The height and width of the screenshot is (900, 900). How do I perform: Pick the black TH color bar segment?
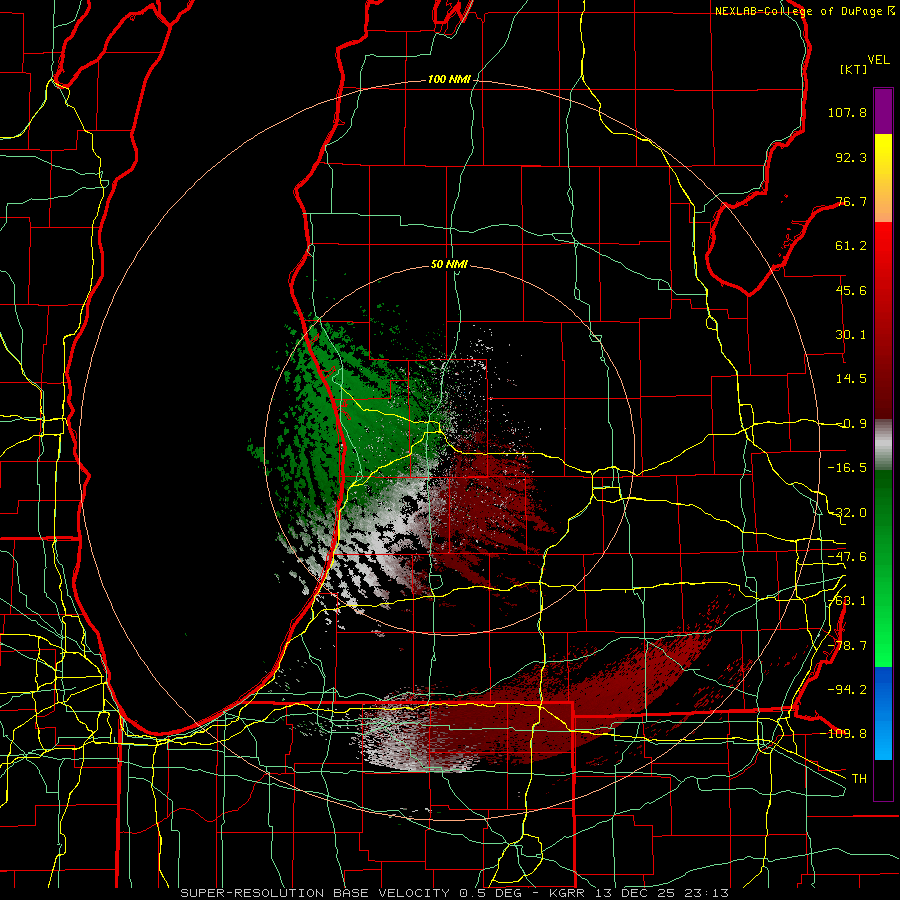(883, 779)
